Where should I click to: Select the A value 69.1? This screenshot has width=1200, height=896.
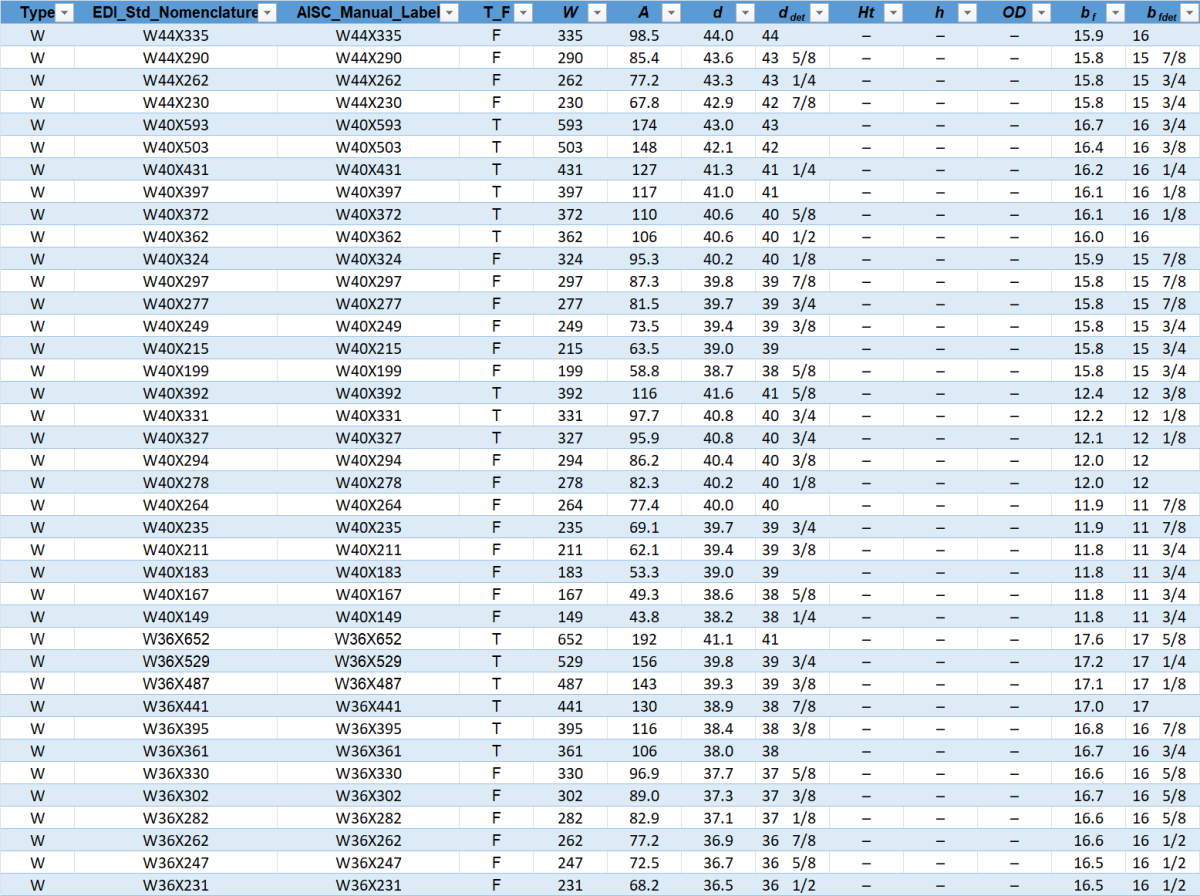click(x=643, y=528)
